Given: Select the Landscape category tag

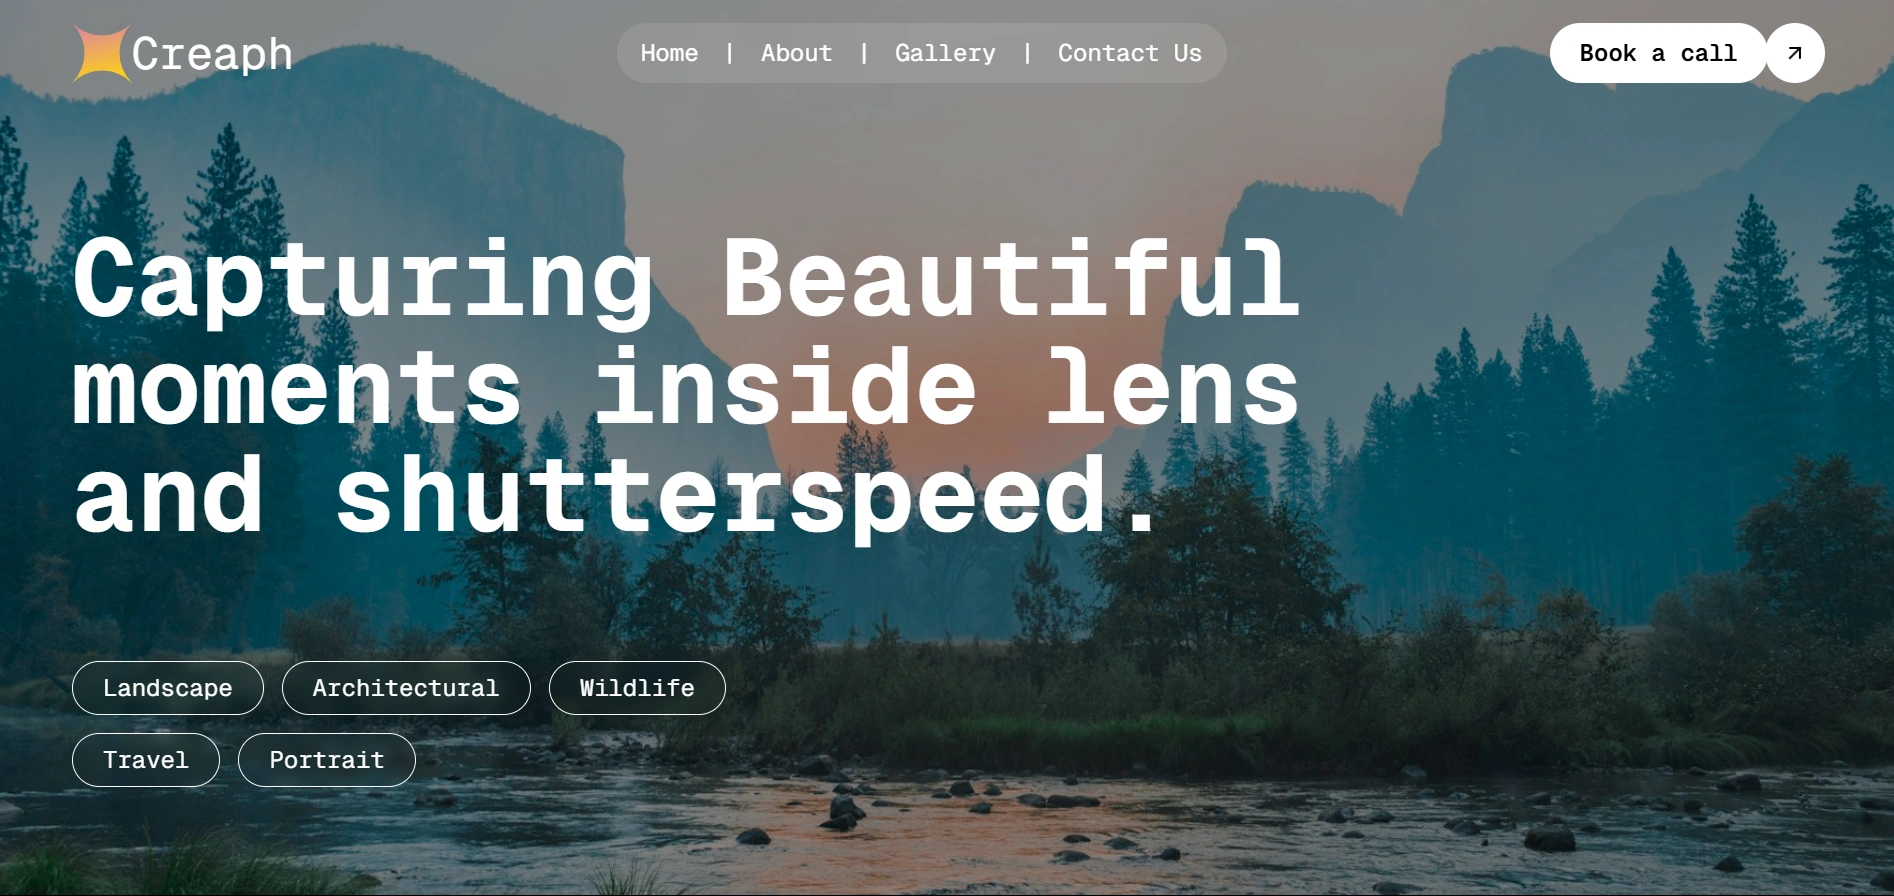Looking at the screenshot, I should (x=168, y=688).
